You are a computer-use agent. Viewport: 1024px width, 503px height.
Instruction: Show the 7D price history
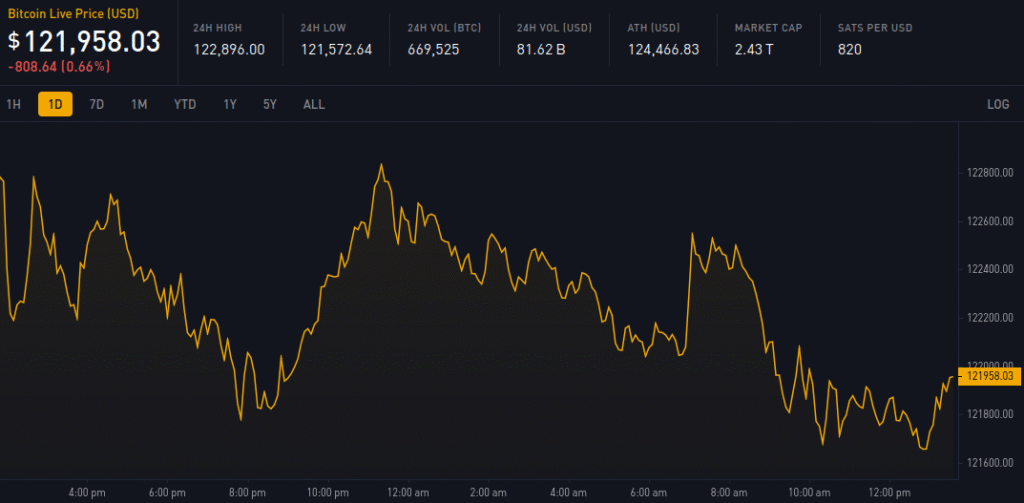pyautogui.click(x=96, y=104)
